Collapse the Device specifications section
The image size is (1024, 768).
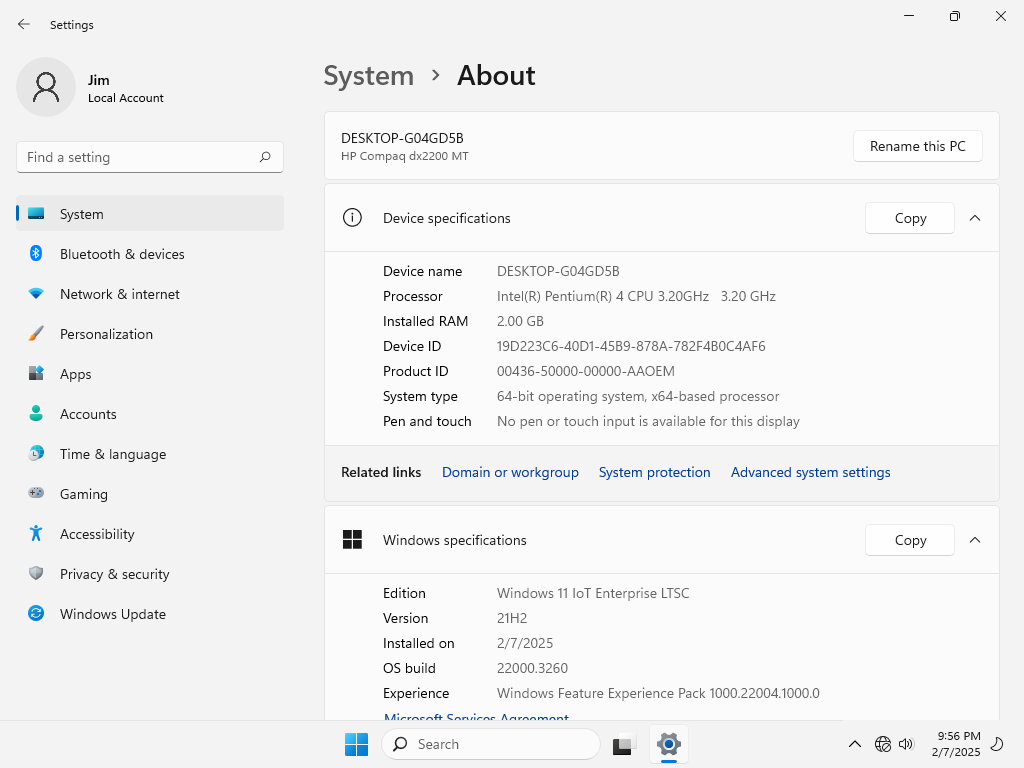(x=975, y=218)
